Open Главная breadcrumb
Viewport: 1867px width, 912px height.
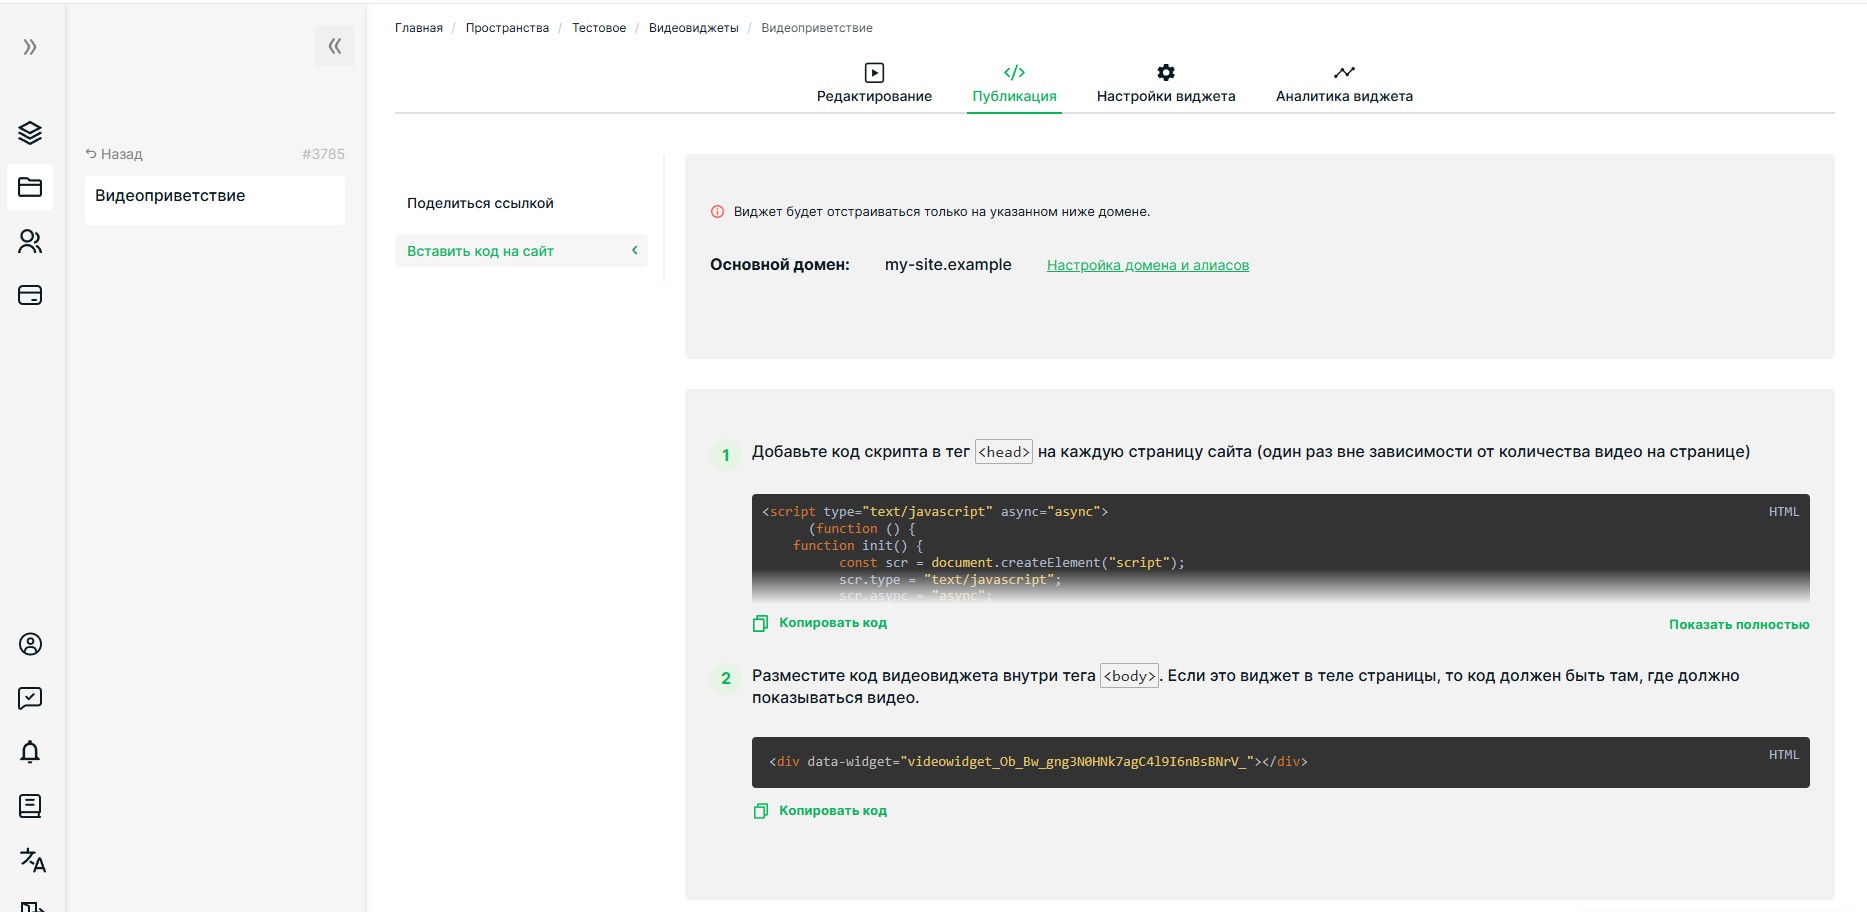419,28
